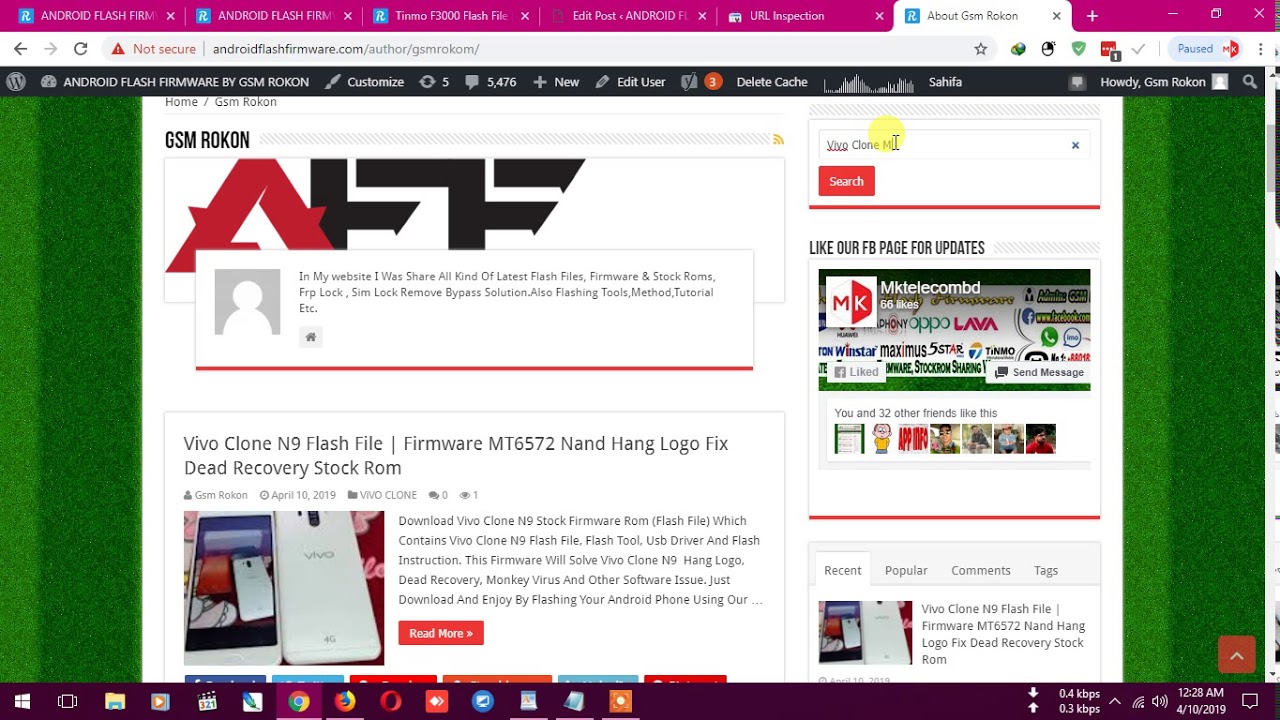Click New in the admin bar
The width and height of the screenshot is (1280, 720).
[x=556, y=82]
